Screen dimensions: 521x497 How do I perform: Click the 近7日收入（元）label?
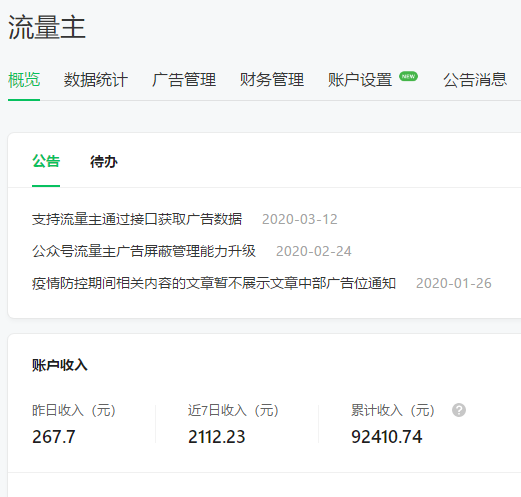[x=233, y=410]
